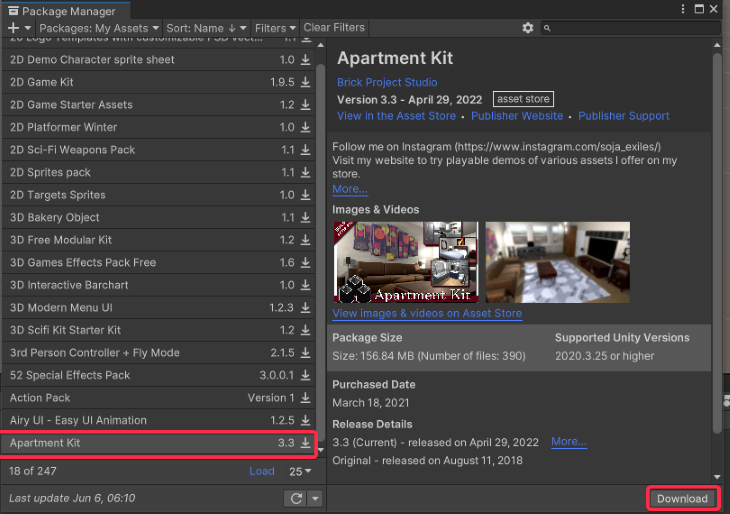The image size is (730, 514).
Task: Select Airy UI - Easy UI Animation package
Action: [x=158, y=420]
